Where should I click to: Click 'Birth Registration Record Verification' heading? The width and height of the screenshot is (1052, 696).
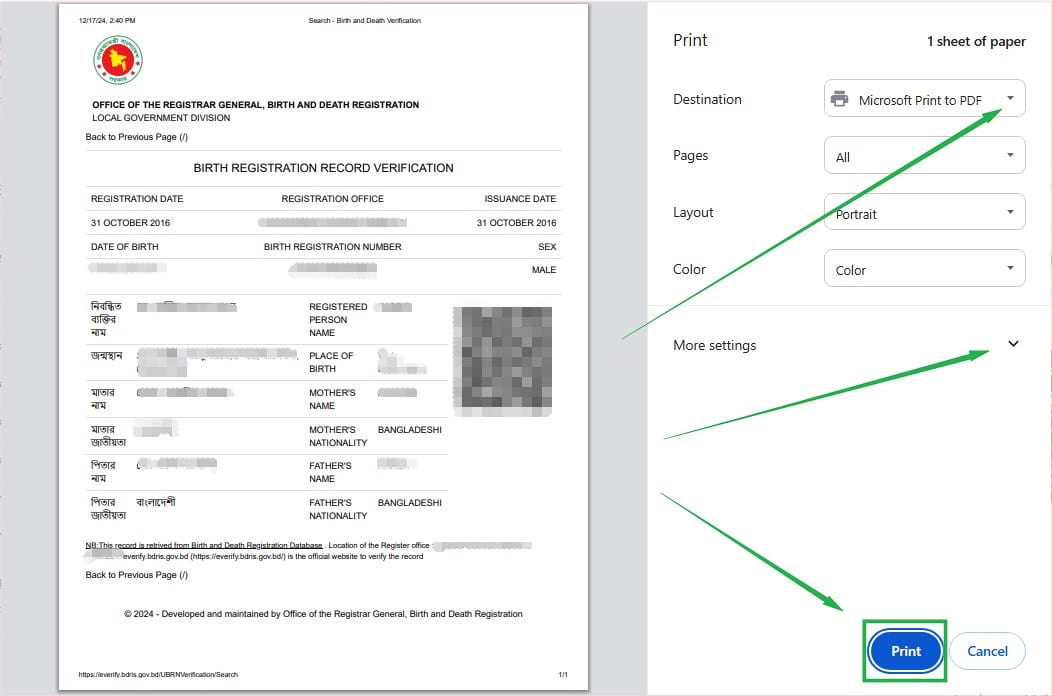point(323,168)
